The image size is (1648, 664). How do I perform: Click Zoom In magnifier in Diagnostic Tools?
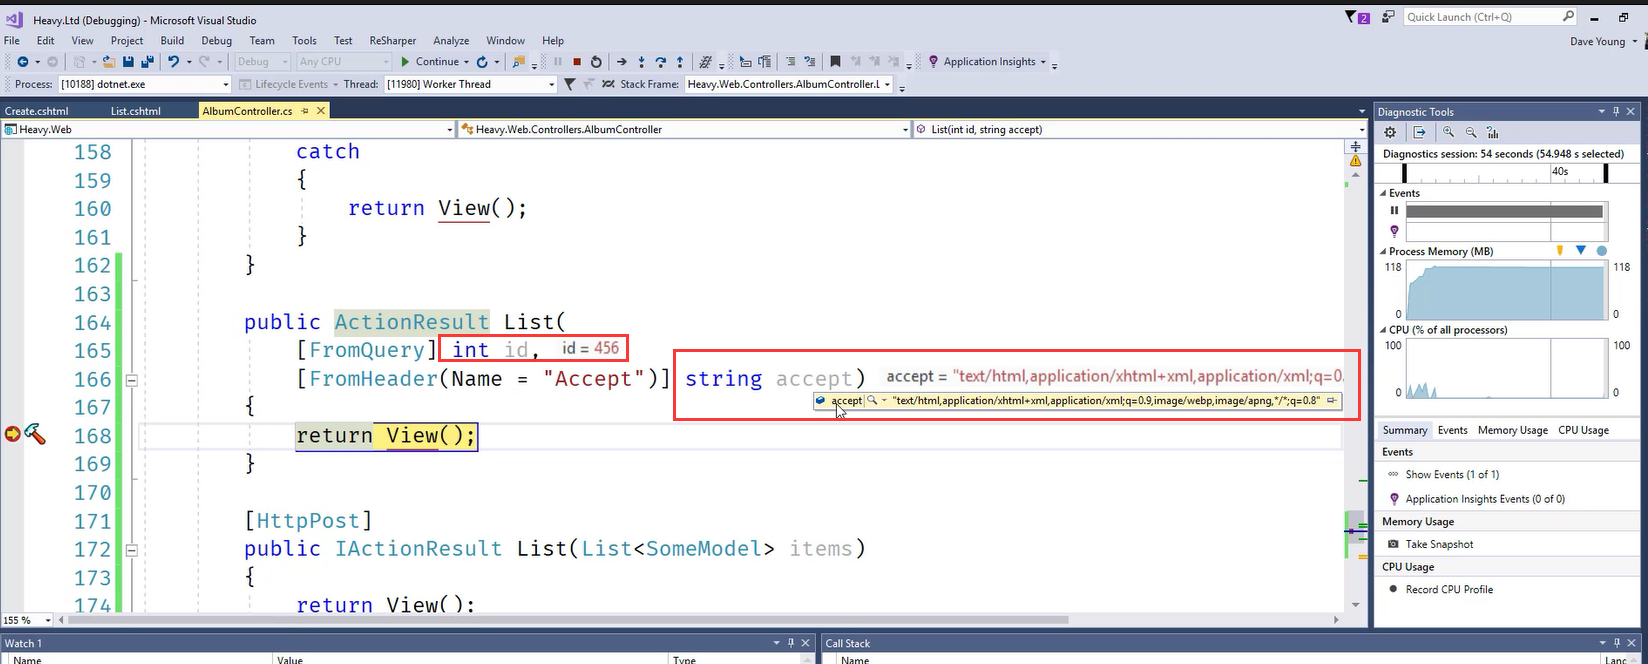[x=1448, y=132]
